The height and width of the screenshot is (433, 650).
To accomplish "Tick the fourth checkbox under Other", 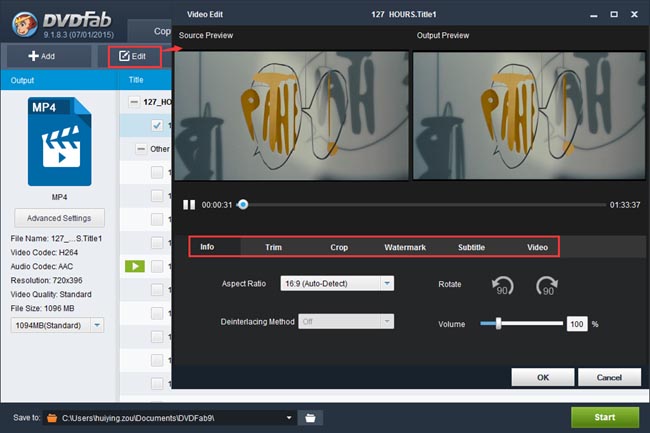I will [x=157, y=242].
